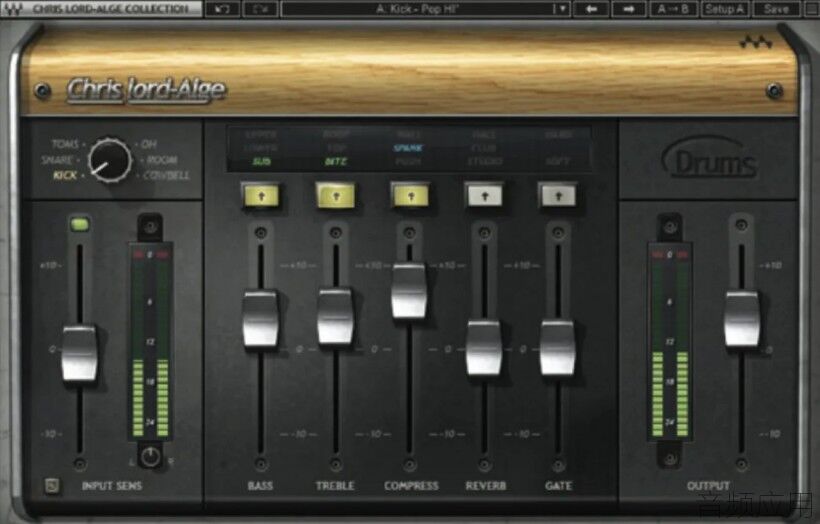
Task: Click the Treble mode selector button
Action: pos(336,196)
